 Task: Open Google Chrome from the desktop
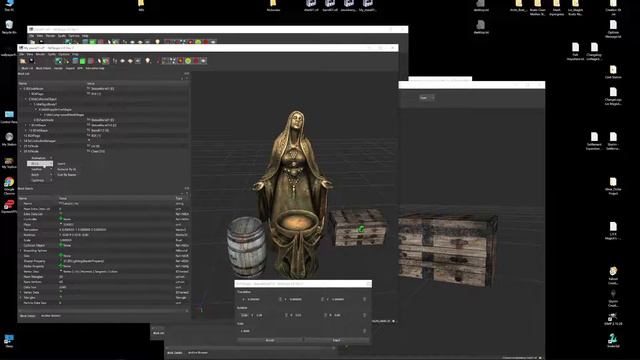pyautogui.click(x=9, y=184)
